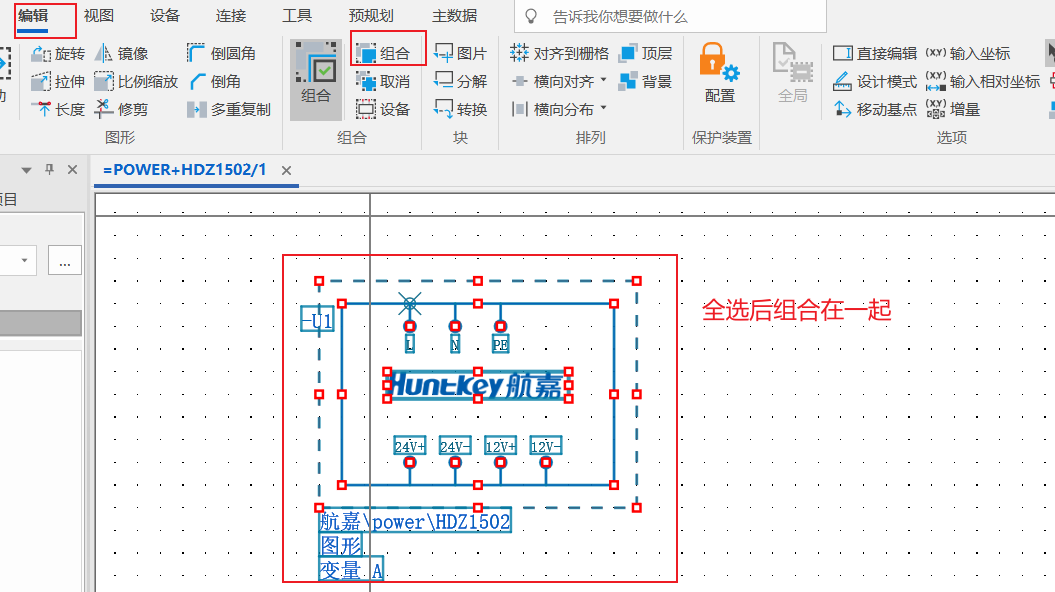Insert a 图片 picture block
This screenshot has width=1055, height=592.
(460, 54)
